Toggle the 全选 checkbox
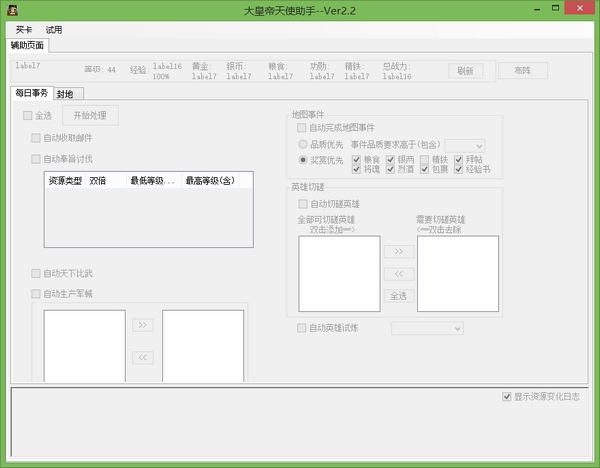The image size is (600, 468). [x=28, y=116]
